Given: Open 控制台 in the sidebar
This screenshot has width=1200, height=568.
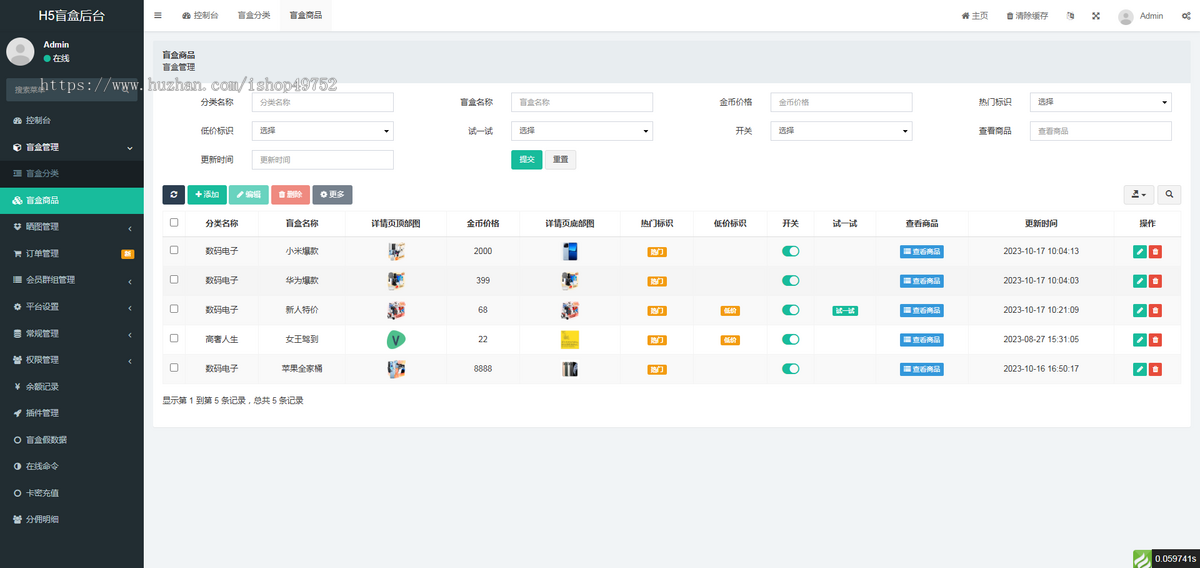Looking at the screenshot, I should [x=72, y=120].
